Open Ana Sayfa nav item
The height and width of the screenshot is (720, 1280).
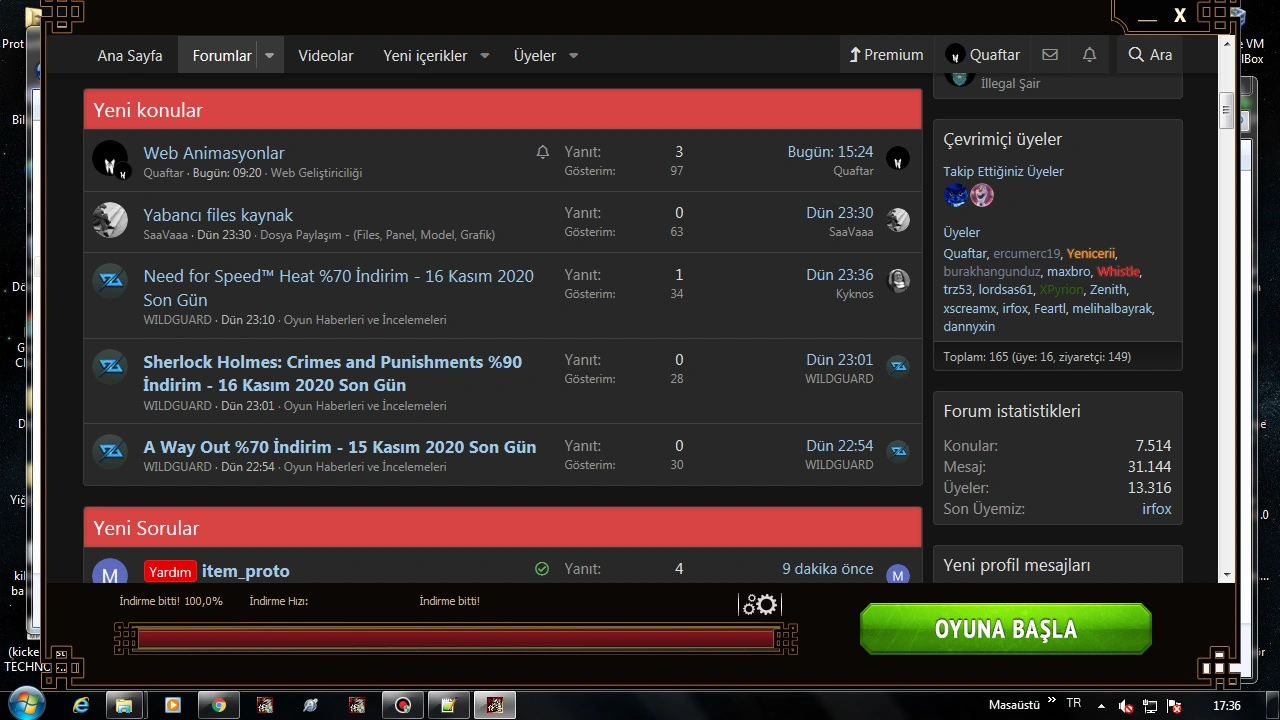coord(130,55)
